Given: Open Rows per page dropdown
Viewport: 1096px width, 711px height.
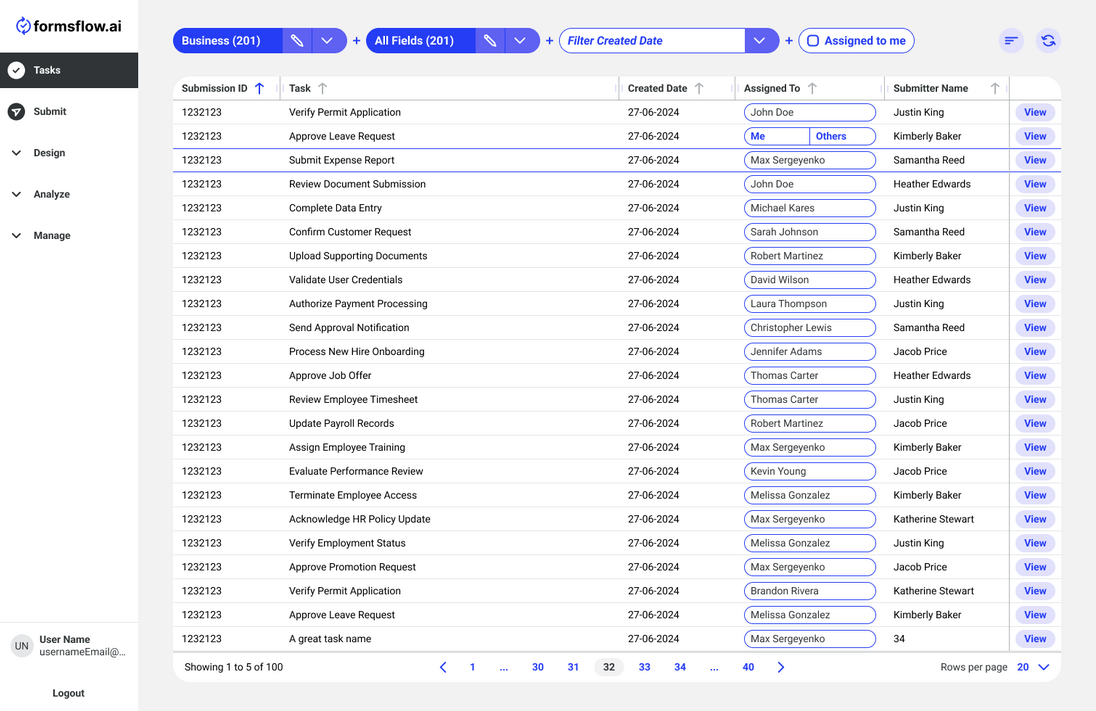Looking at the screenshot, I should point(1033,667).
